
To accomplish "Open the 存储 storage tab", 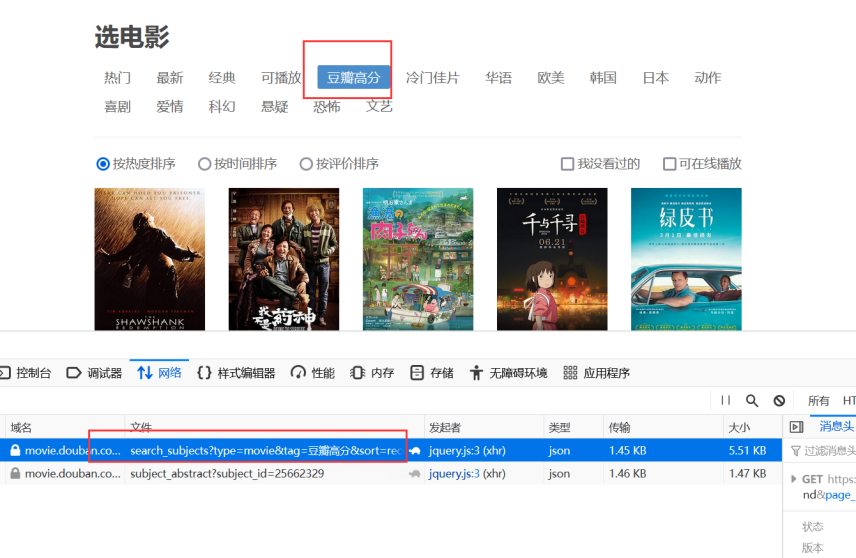I will click(431, 373).
